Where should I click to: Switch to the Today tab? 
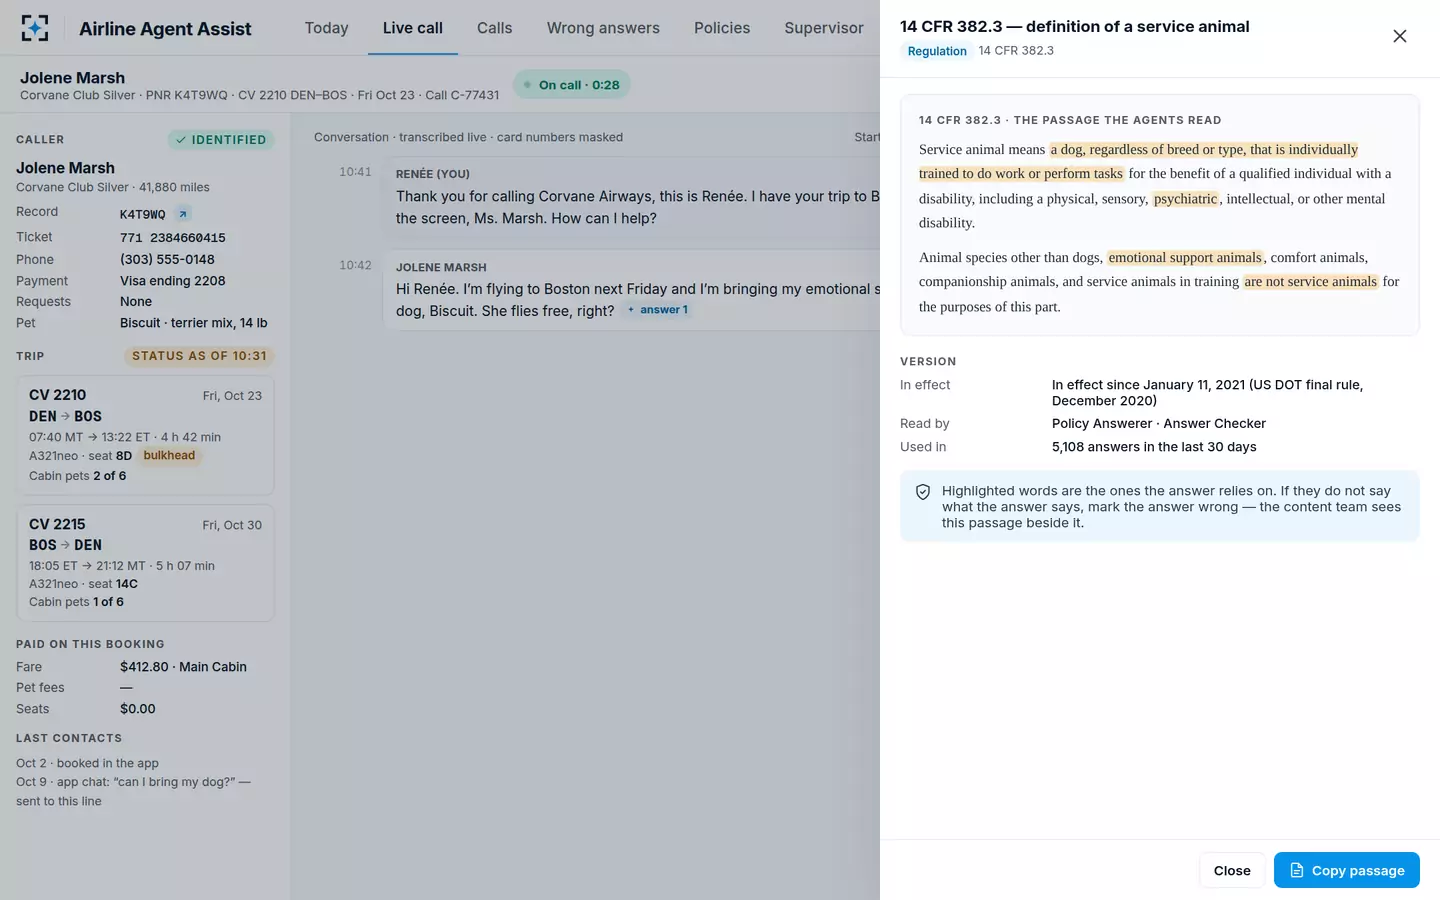[x=327, y=28]
